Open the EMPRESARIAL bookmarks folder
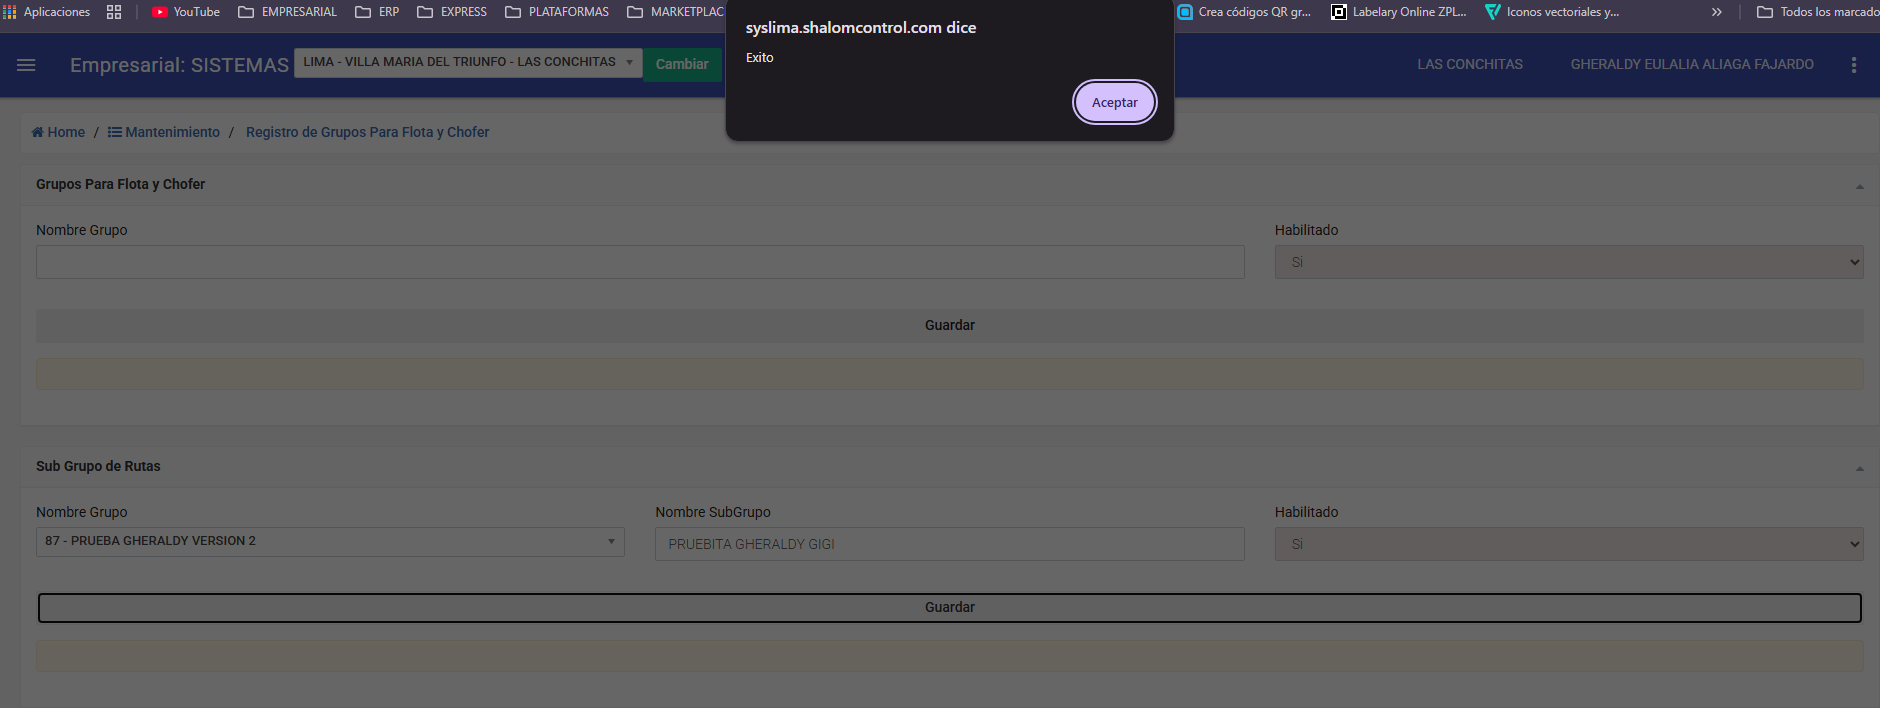Screen dimensions: 1880x708 (x=288, y=12)
